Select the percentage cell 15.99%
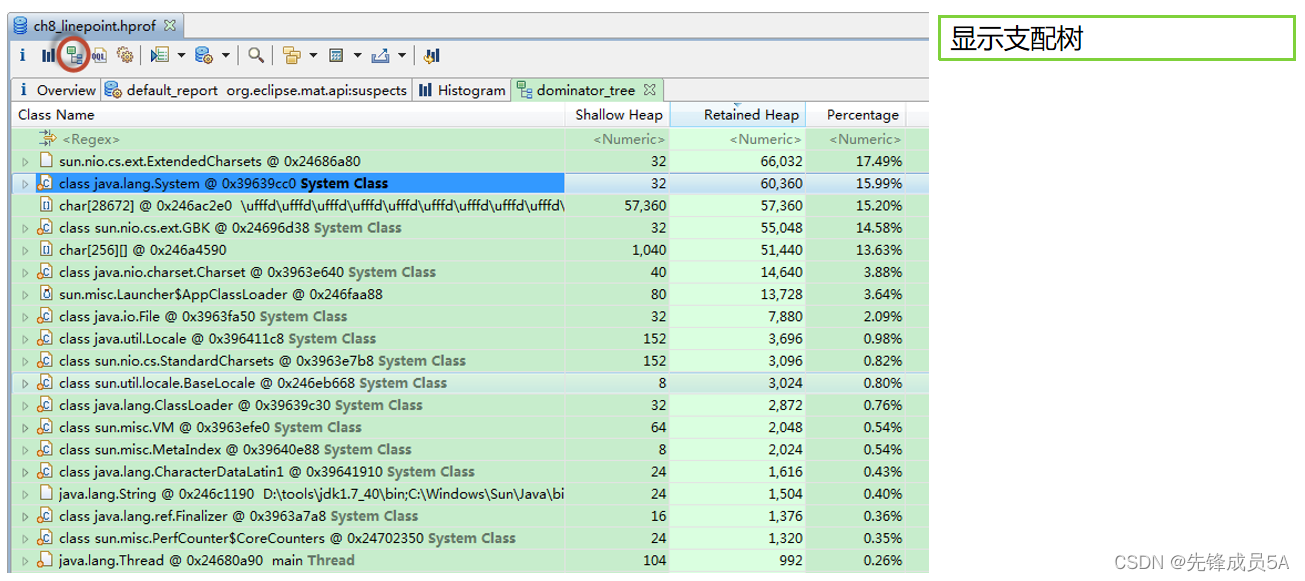 click(x=879, y=183)
